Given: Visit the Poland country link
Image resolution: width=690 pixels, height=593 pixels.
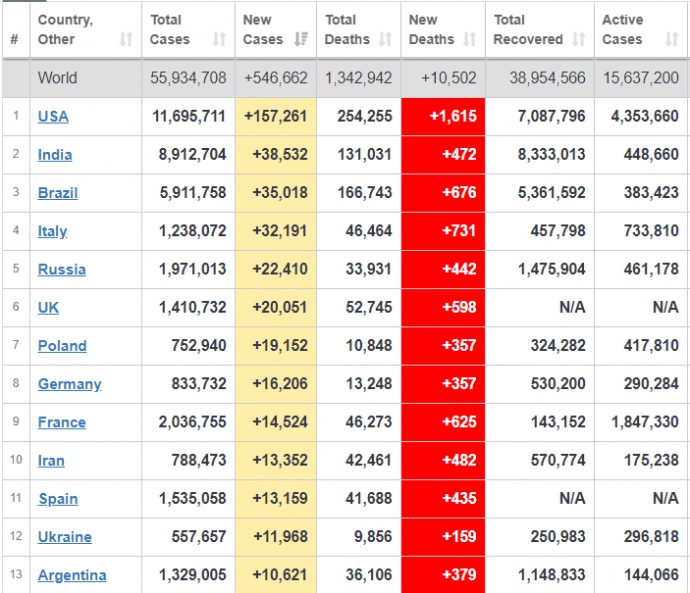Looking at the screenshot, I should click(62, 346).
